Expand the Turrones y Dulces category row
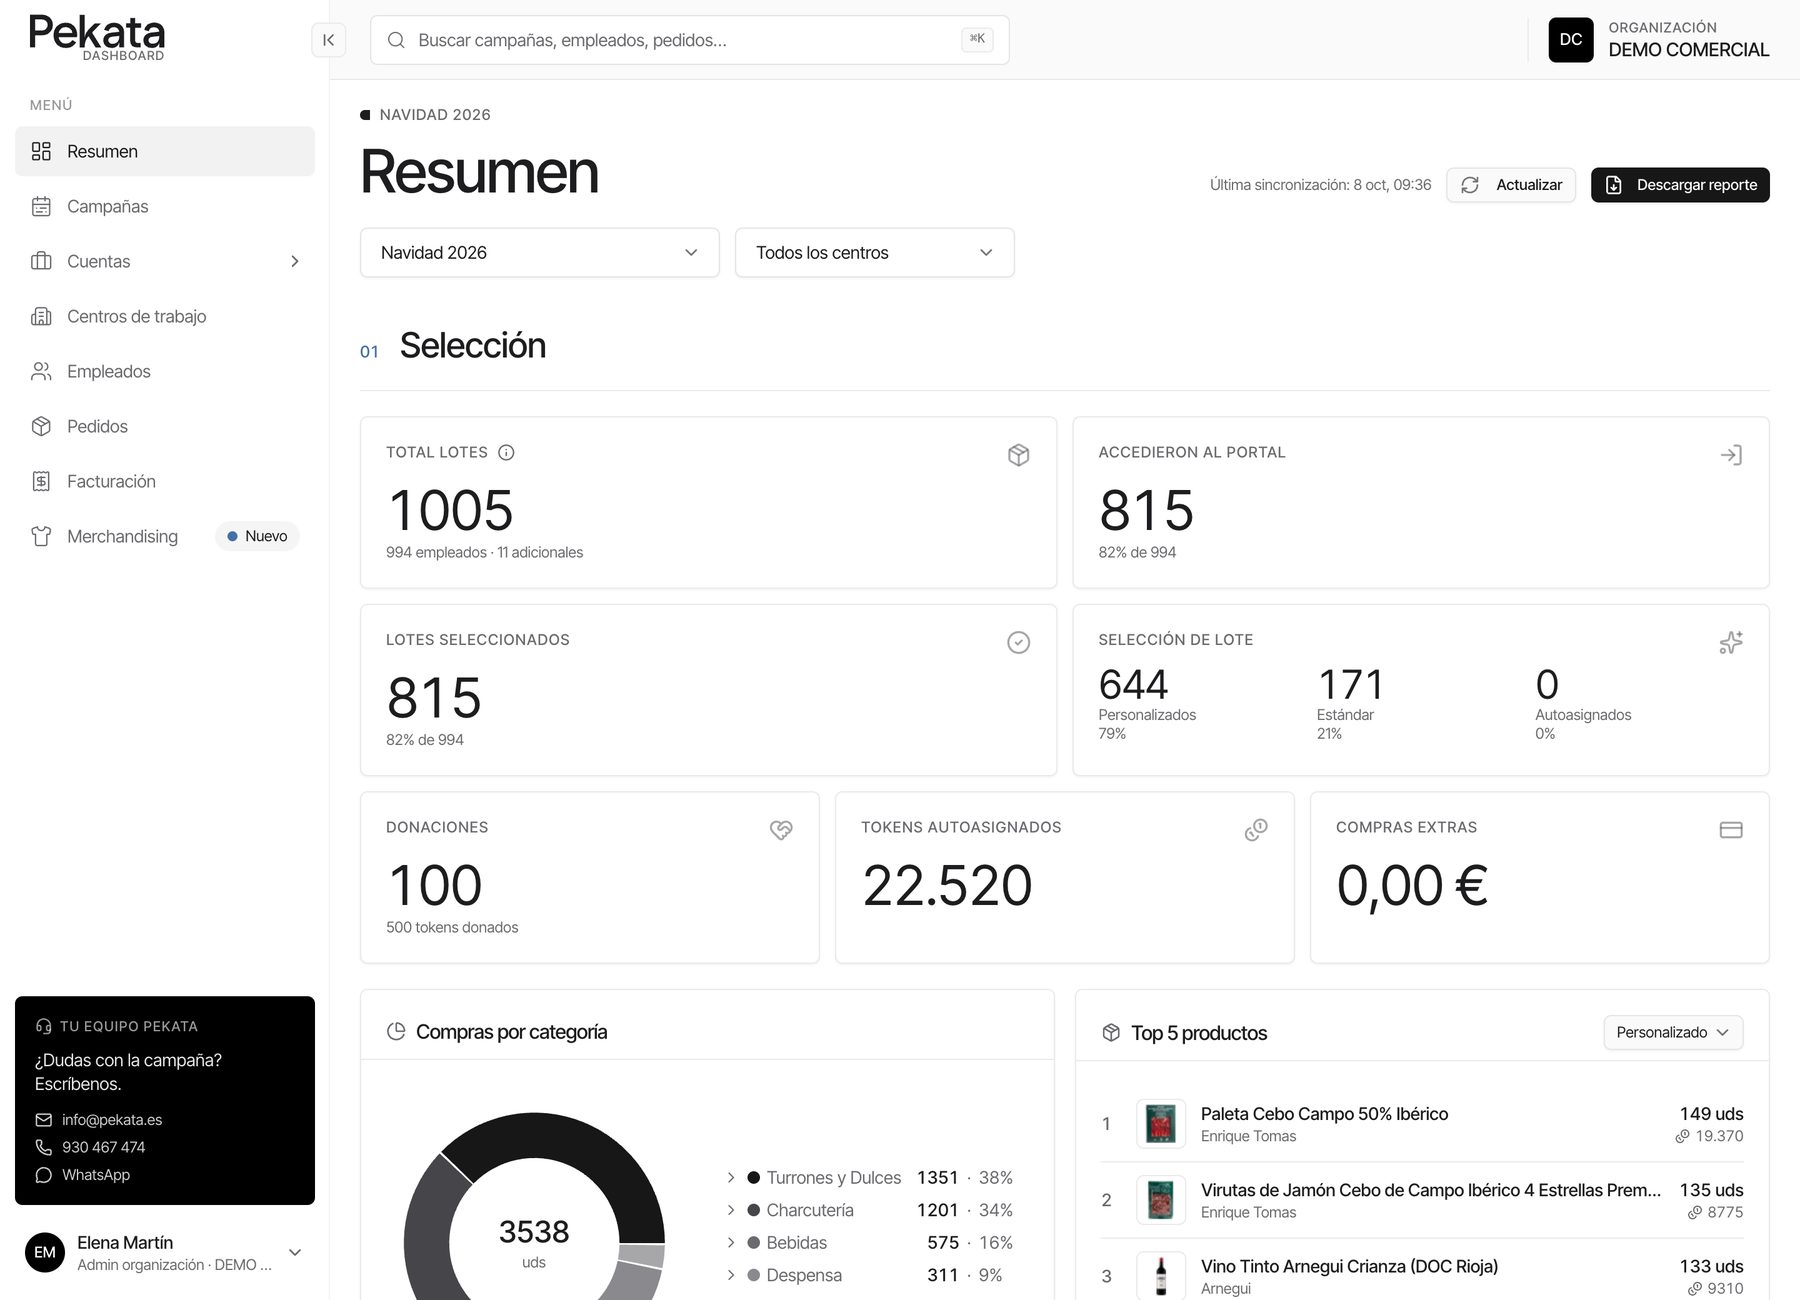 click(x=870, y=1178)
